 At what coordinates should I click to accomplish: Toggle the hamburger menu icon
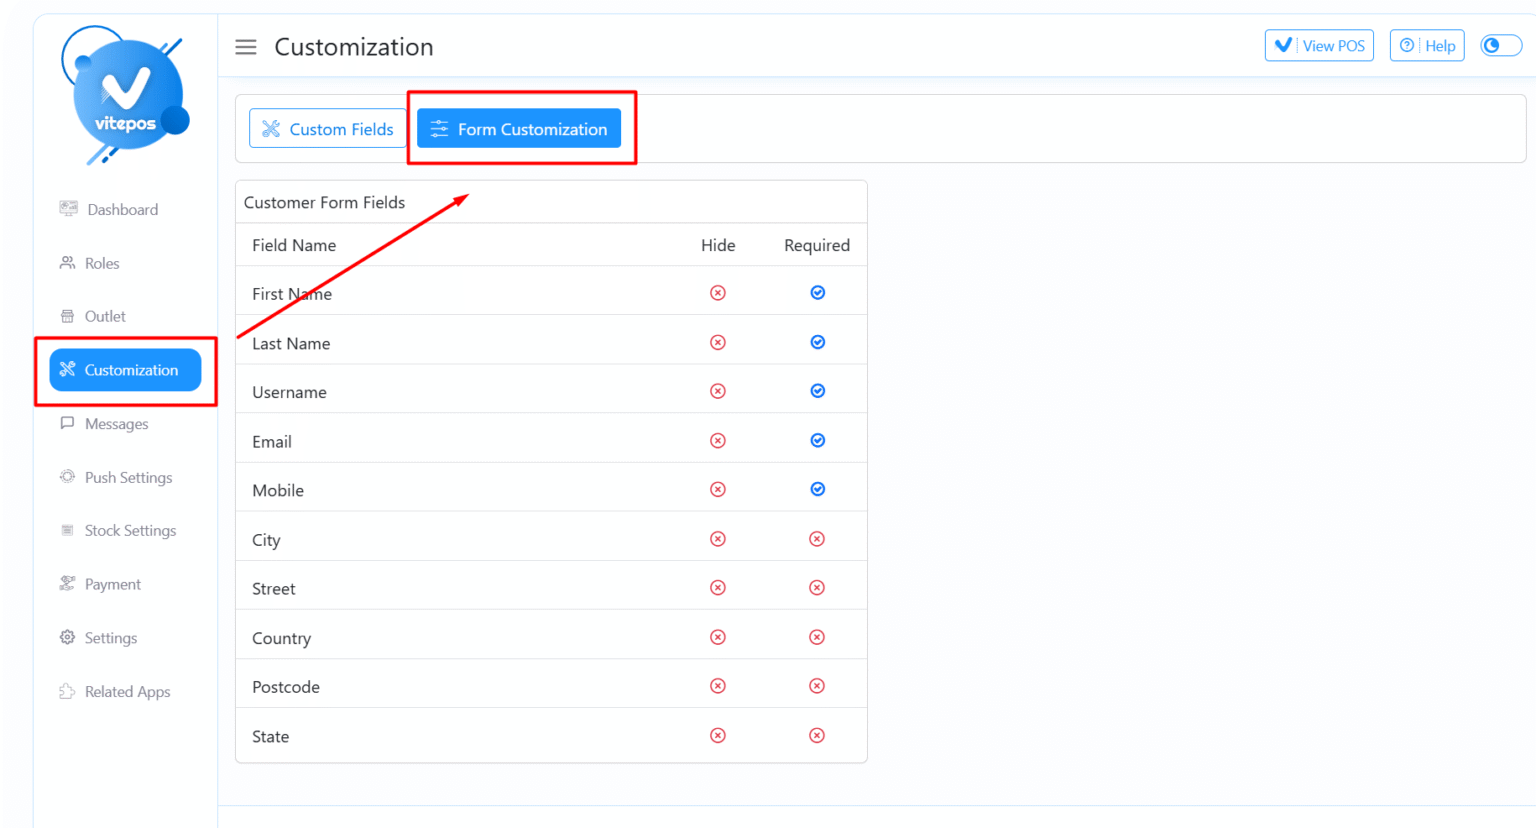tap(246, 47)
